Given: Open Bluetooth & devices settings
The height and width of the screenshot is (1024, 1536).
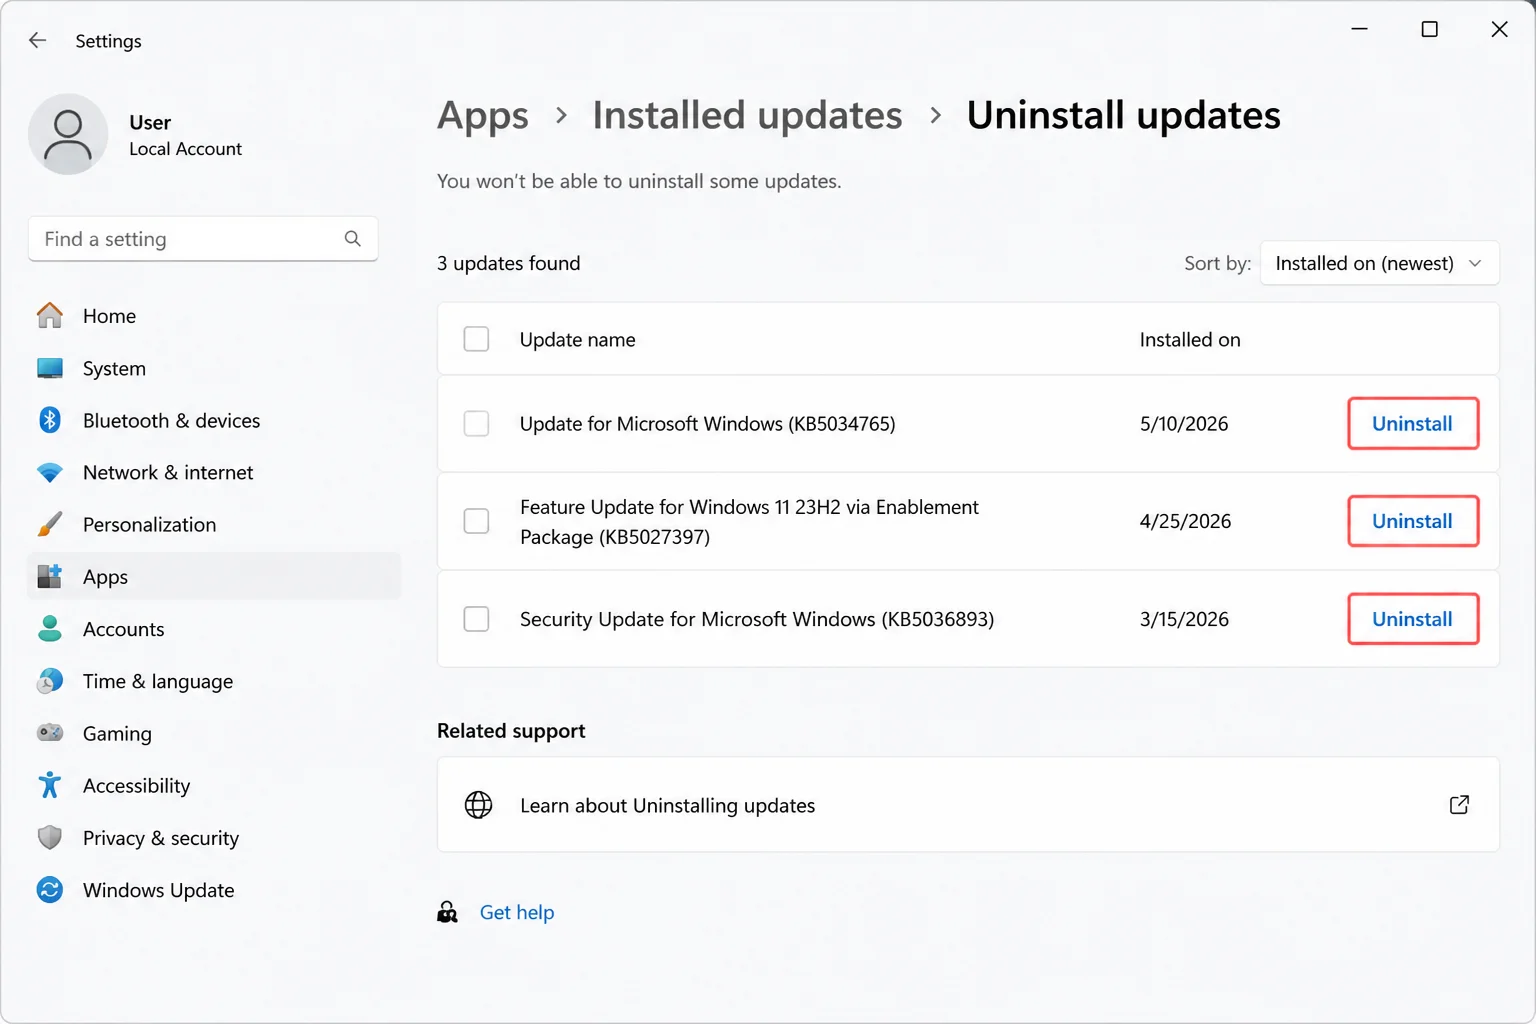Looking at the screenshot, I should point(214,420).
